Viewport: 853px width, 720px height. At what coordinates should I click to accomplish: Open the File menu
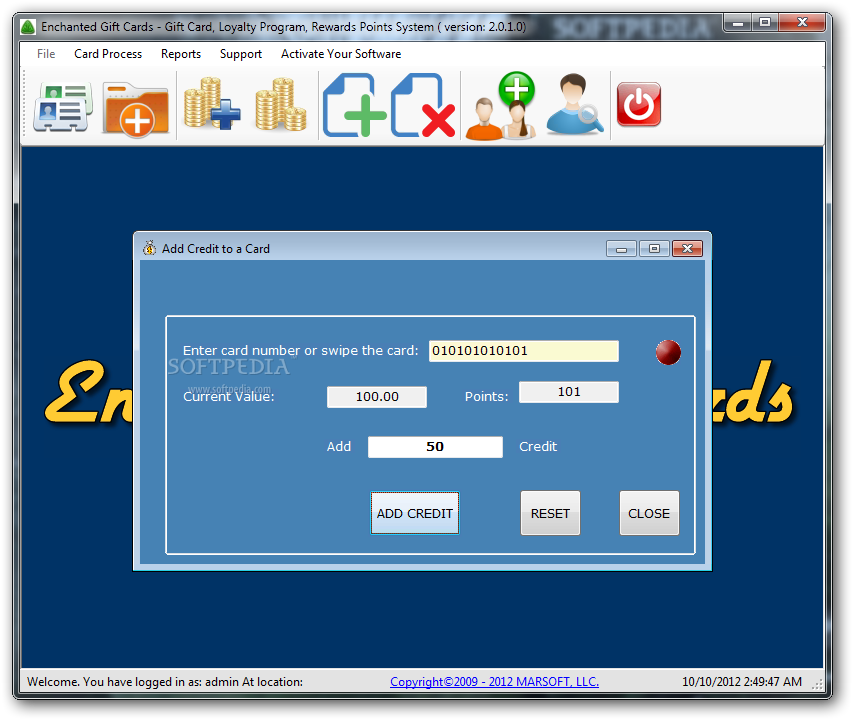click(x=46, y=54)
